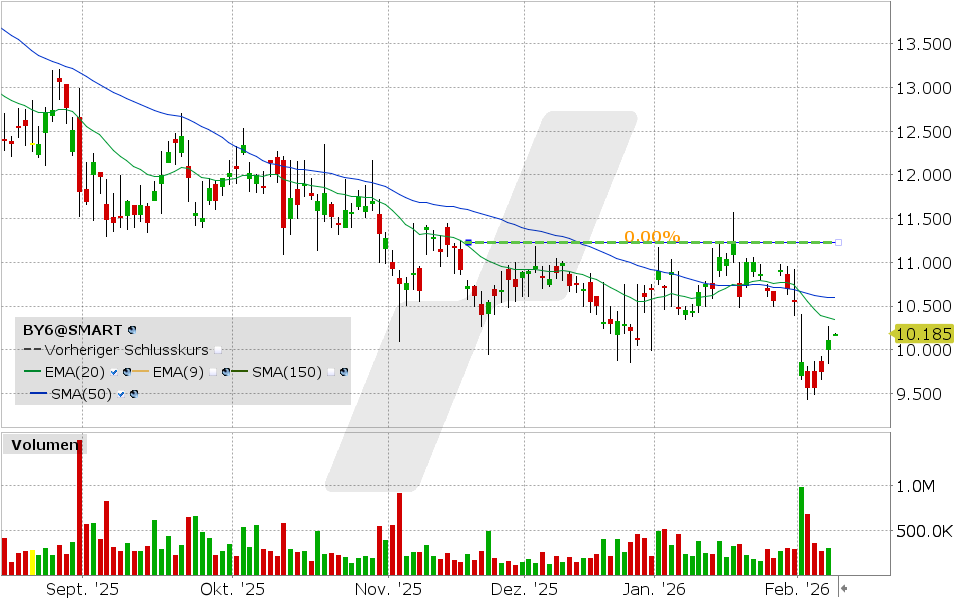
Task: Uncheck the SMA(50) indicator checkbox
Action: click(120, 392)
